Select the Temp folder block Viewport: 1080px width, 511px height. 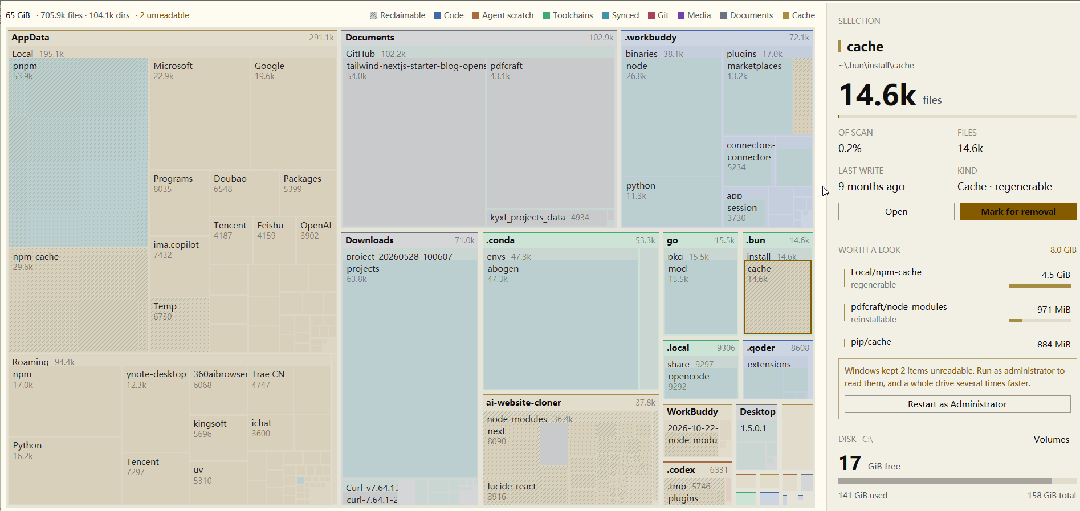click(180, 325)
